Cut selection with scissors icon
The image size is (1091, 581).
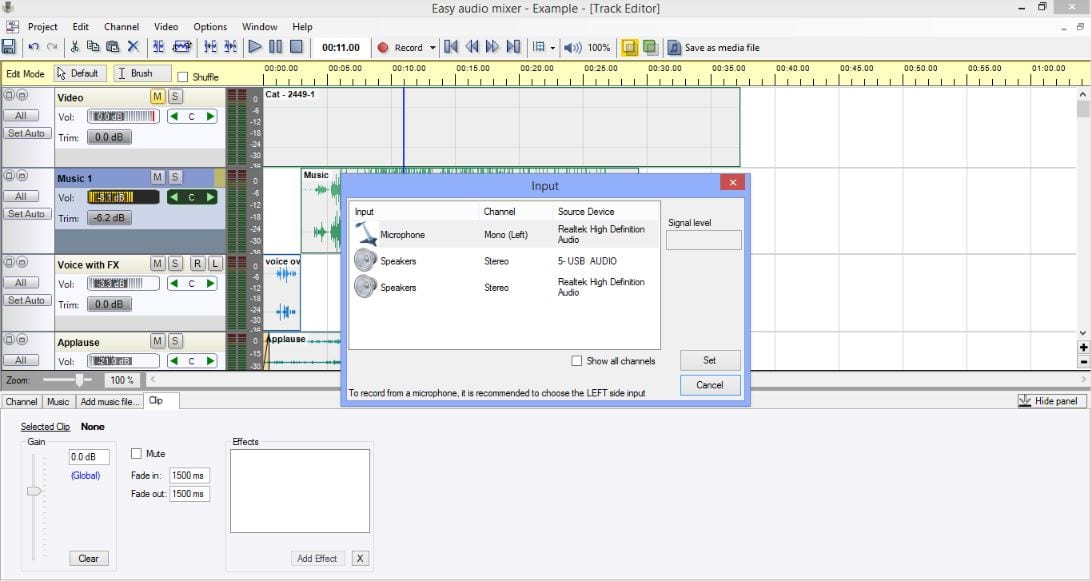coord(74,47)
